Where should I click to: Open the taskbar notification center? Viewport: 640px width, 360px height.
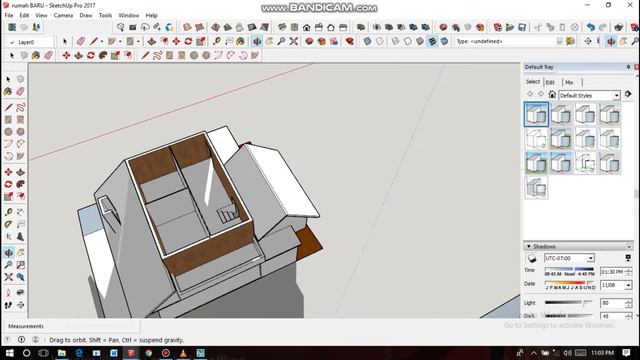[627, 353]
